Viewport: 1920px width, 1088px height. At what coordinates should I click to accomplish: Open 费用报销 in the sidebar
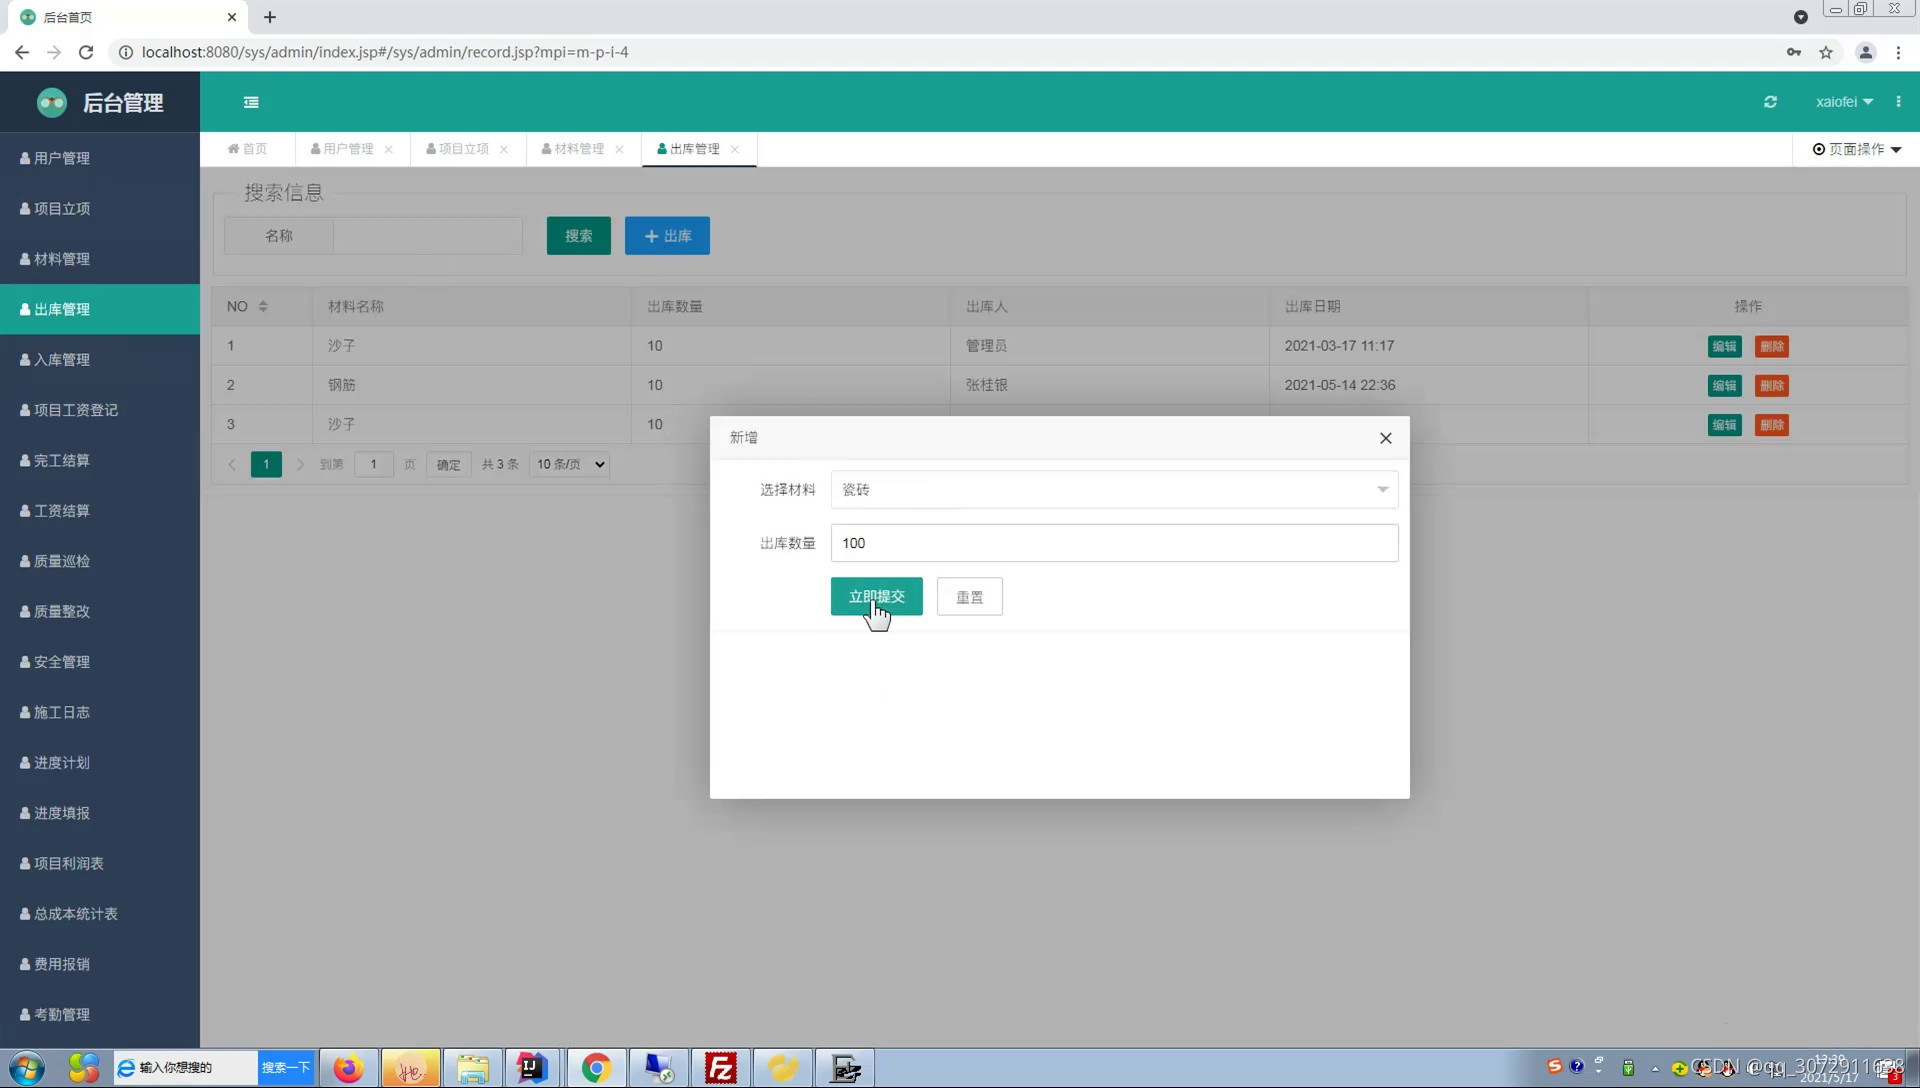[100, 964]
